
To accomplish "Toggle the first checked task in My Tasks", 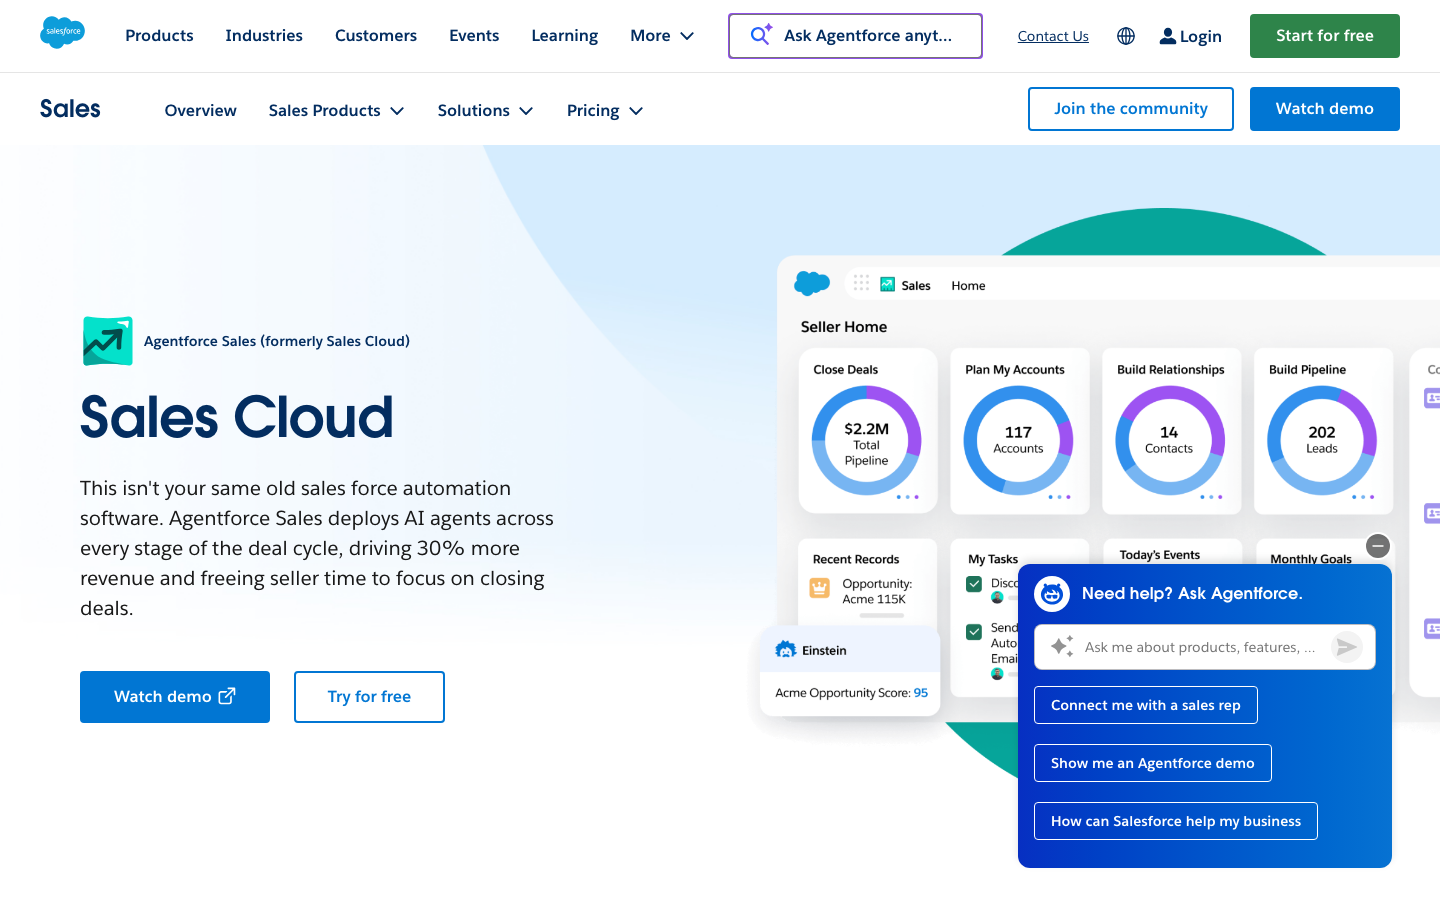I will pos(974,584).
